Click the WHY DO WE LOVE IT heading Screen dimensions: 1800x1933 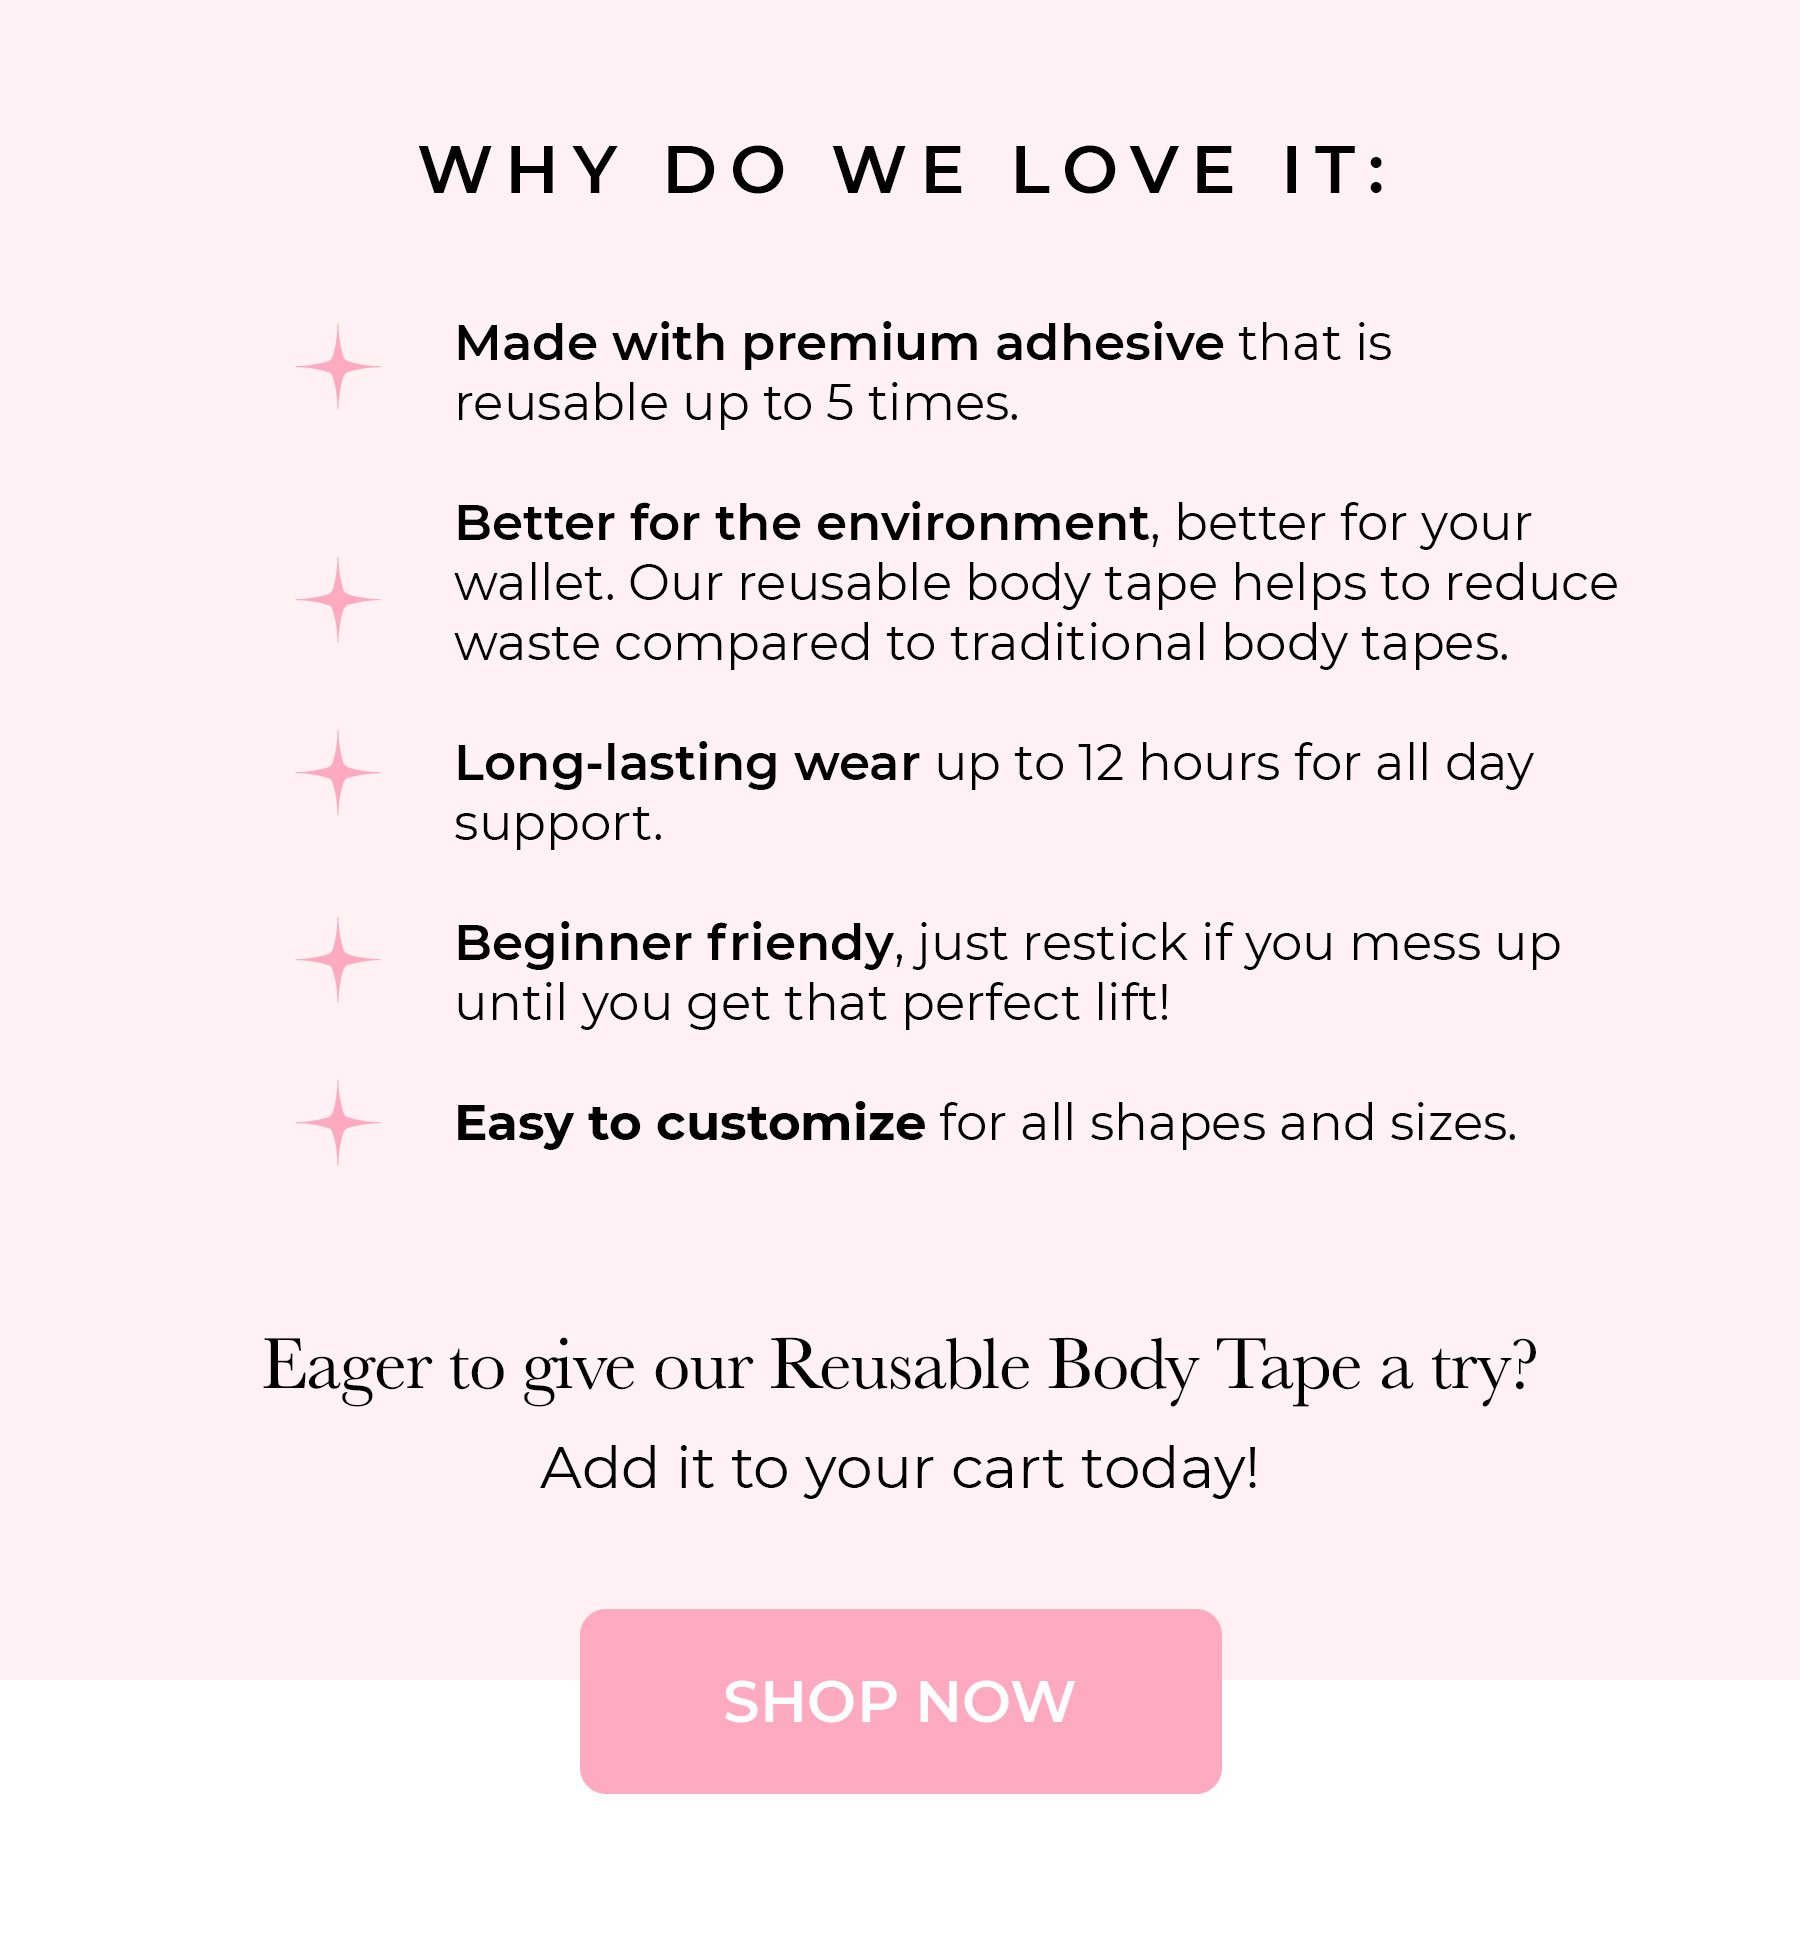click(903, 170)
